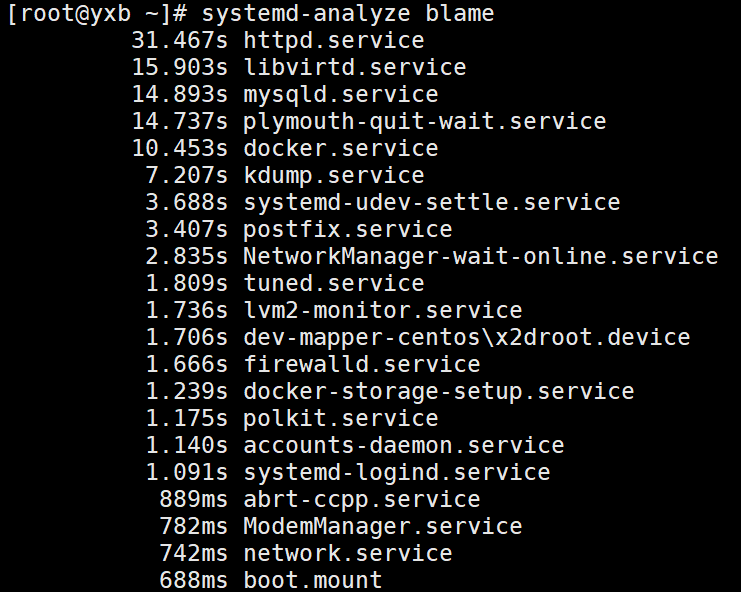Select lvm2-monitor.service line
Image resolution: width=741 pixels, height=592 pixels.
tap(383, 311)
